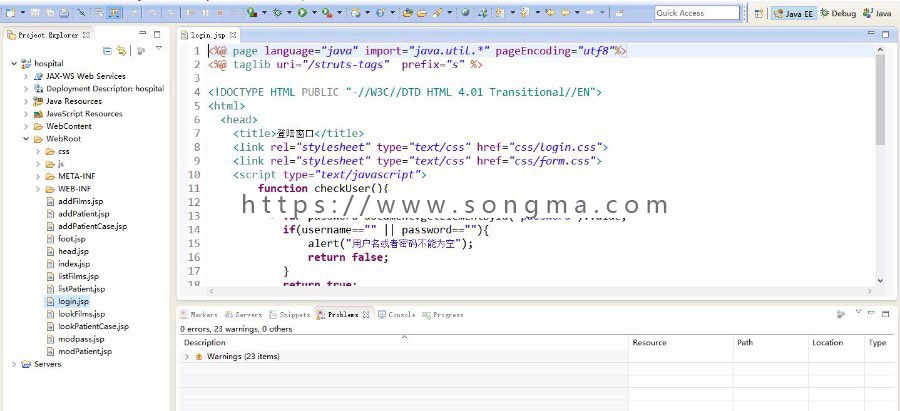Collapse the WebRoot folder
Viewport: 900px width, 411px height.
tap(26, 139)
